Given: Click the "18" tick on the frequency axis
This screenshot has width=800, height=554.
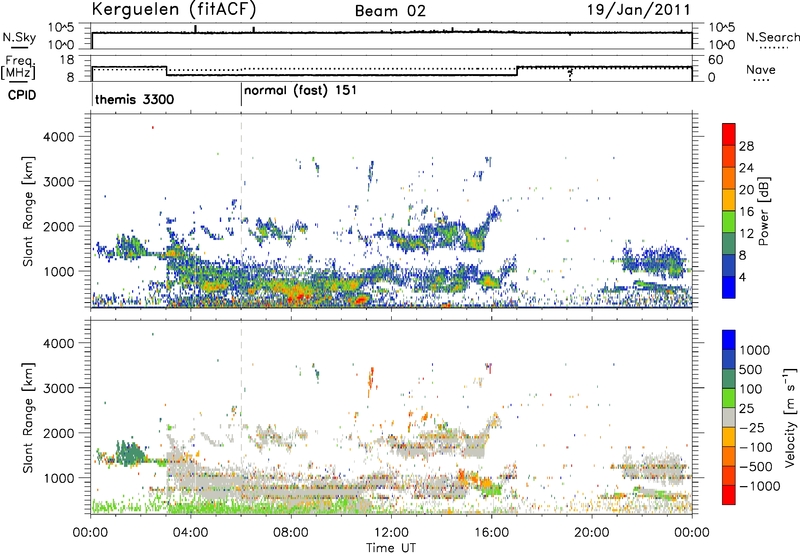Looking at the screenshot, I should 67,60.
